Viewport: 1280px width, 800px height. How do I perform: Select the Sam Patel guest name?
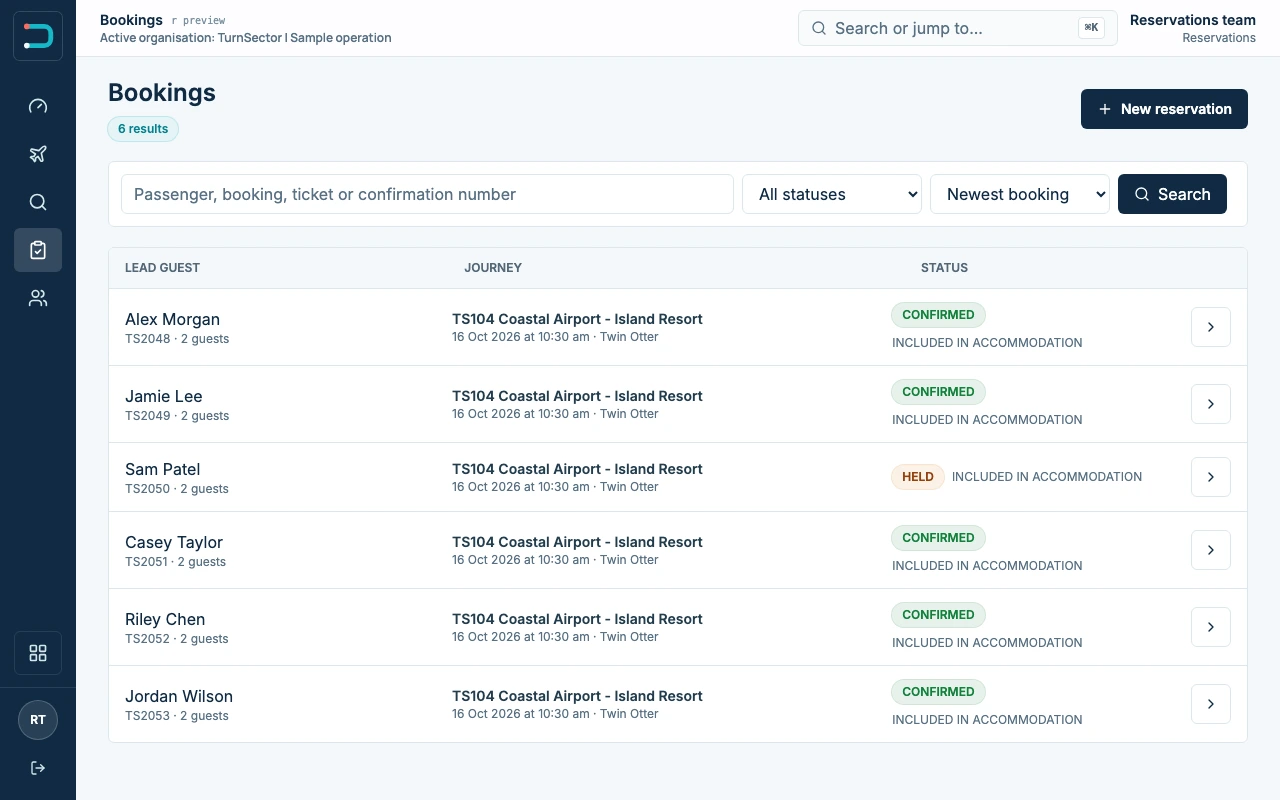pos(162,469)
